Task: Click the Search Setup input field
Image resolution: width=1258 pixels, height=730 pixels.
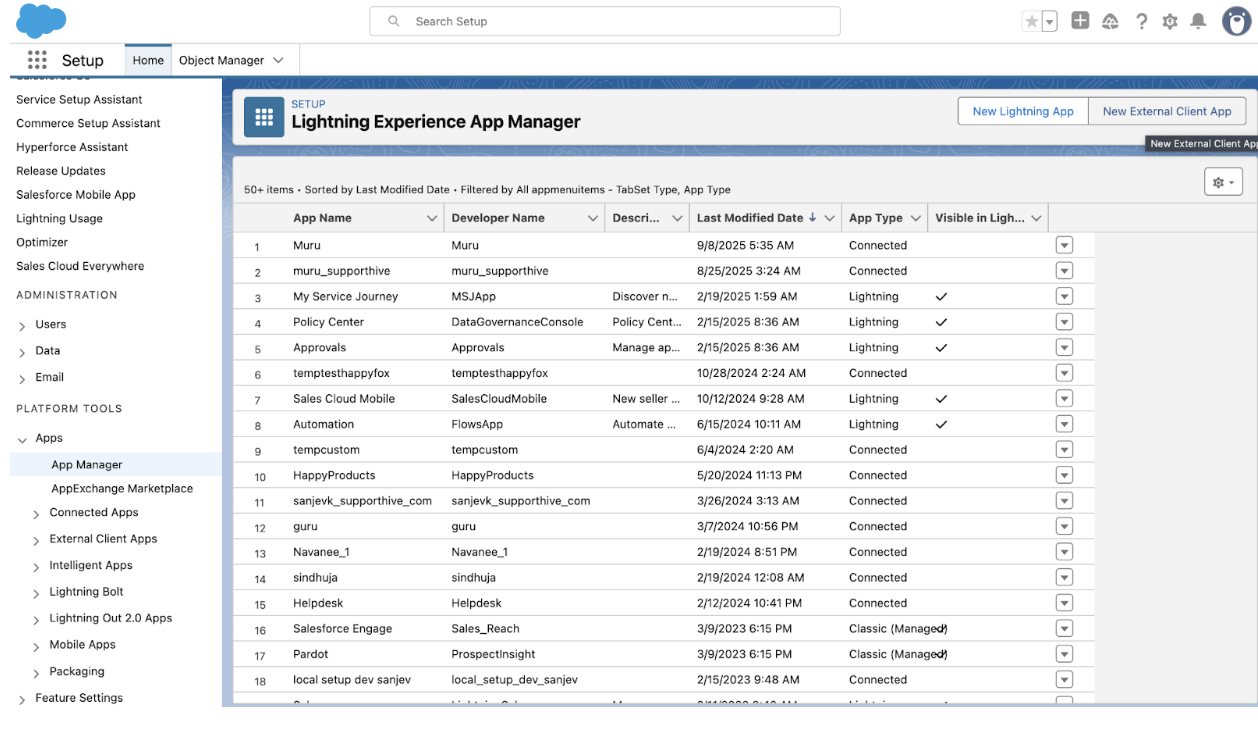Action: click(605, 21)
